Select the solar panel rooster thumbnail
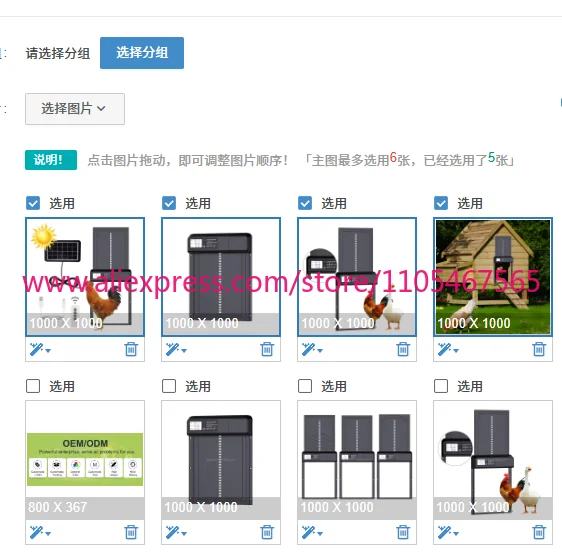 coord(85,277)
